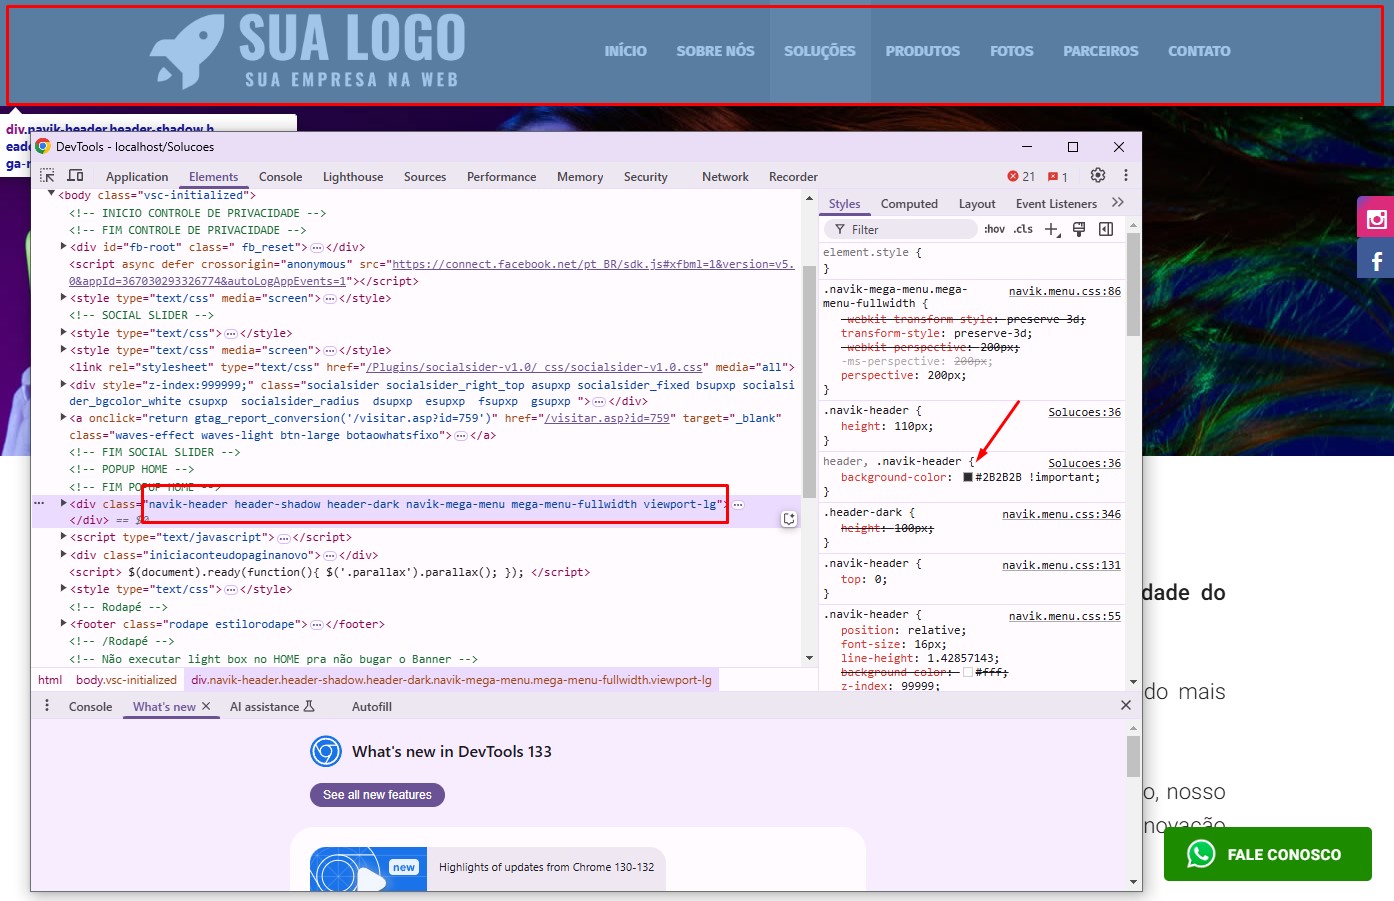The image size is (1394, 901).
Task: Open the DevTools three-dot customize menu
Action: [x=1125, y=176]
